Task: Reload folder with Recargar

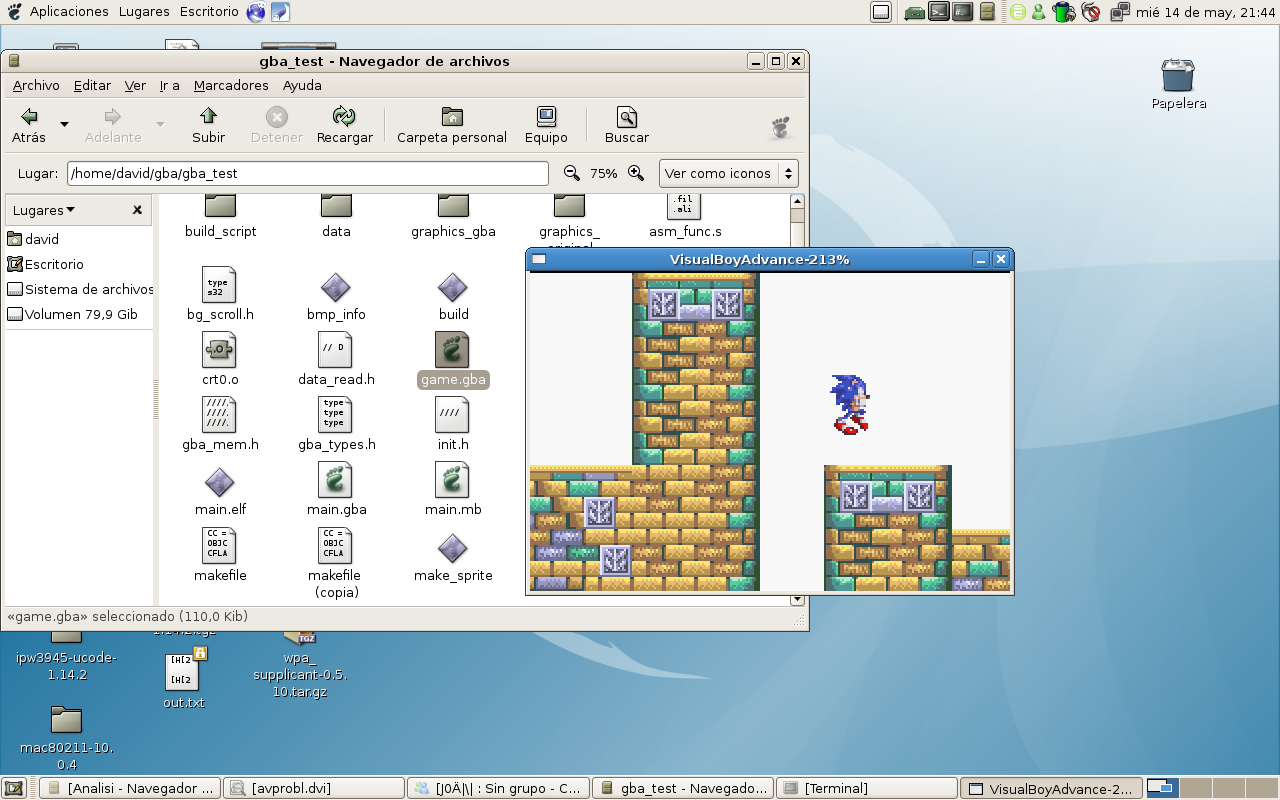Action: [344, 125]
